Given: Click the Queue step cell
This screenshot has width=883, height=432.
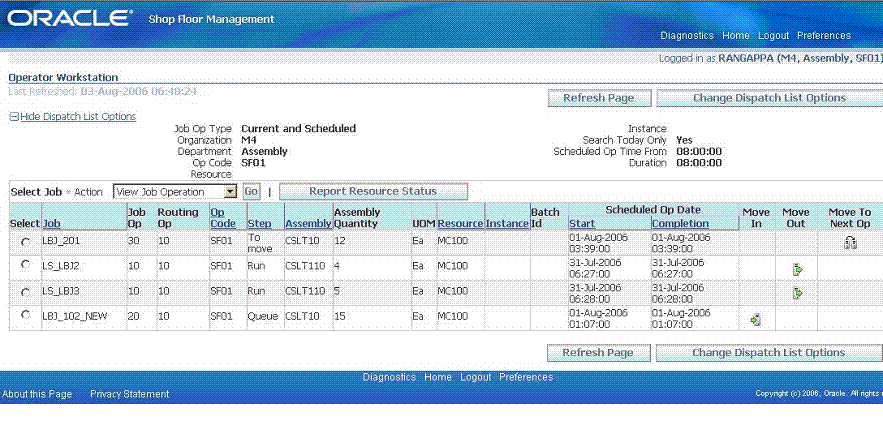Looking at the screenshot, I should [x=263, y=317].
